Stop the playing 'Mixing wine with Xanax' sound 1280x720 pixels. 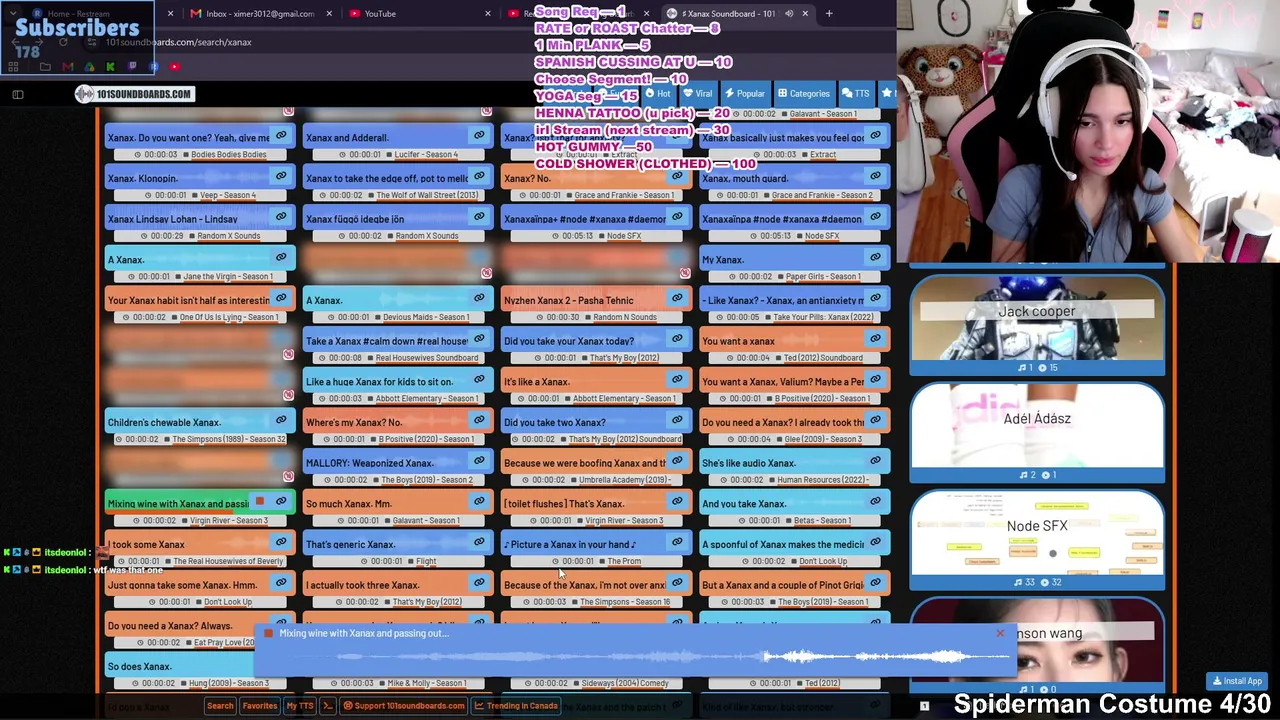pyautogui.click(x=259, y=502)
